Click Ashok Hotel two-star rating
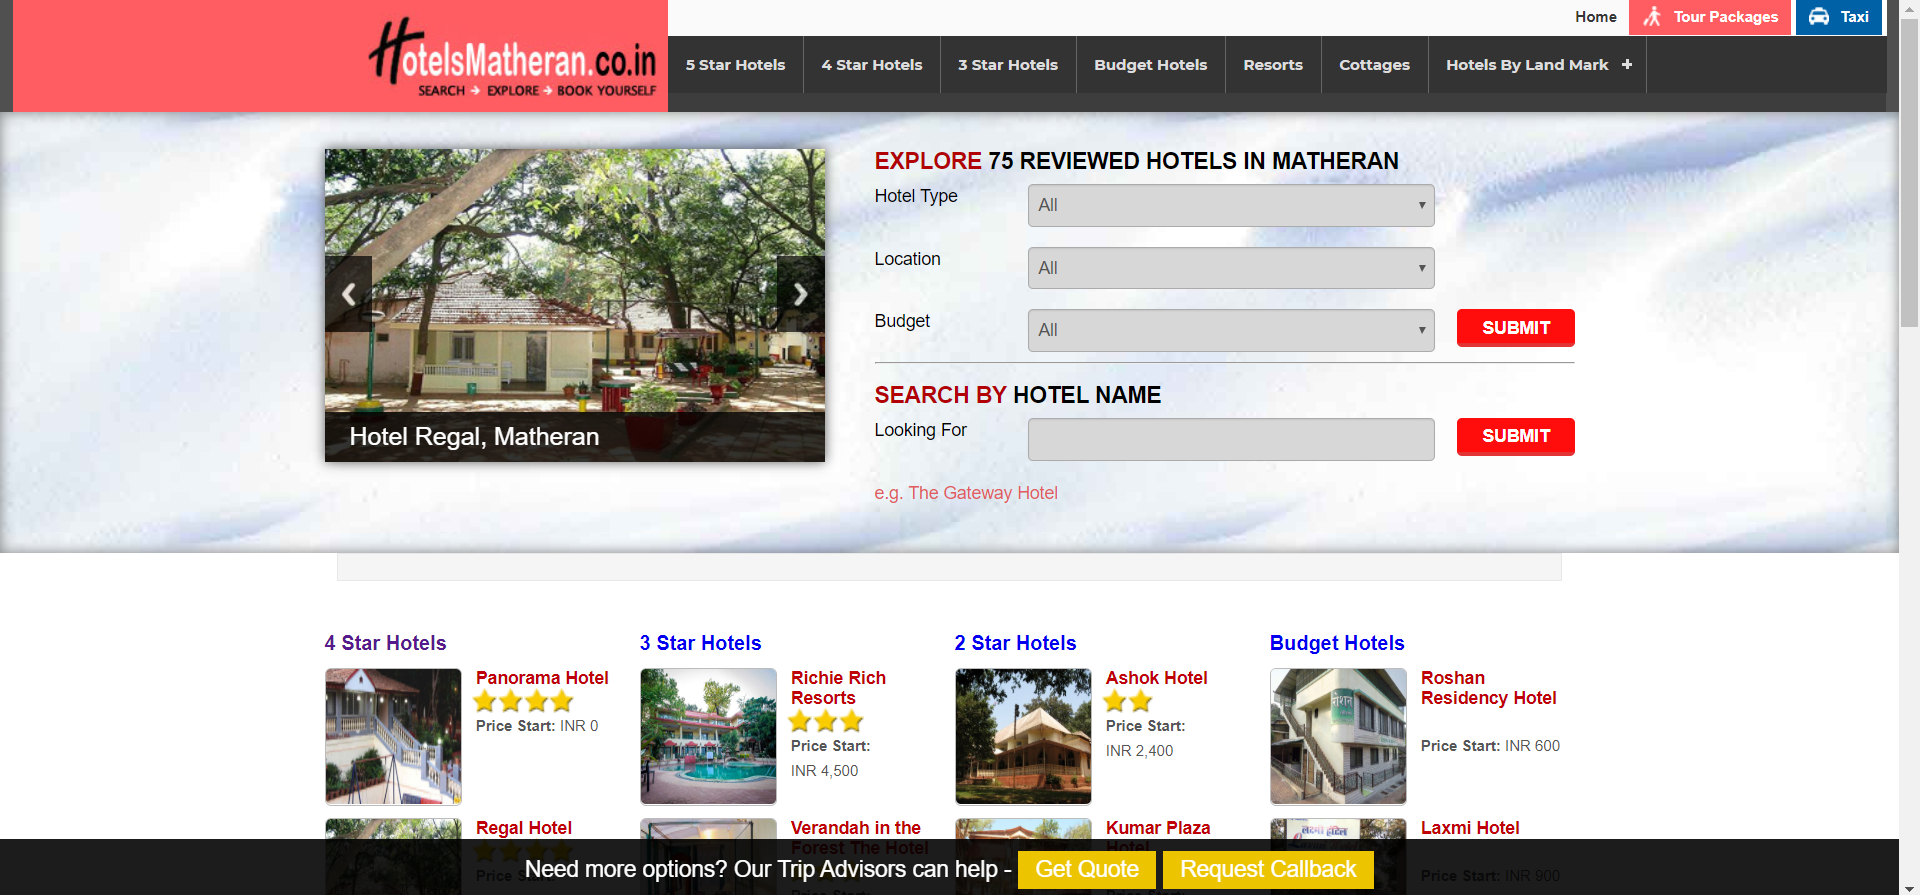The height and width of the screenshot is (895, 1920). pos(1129,701)
